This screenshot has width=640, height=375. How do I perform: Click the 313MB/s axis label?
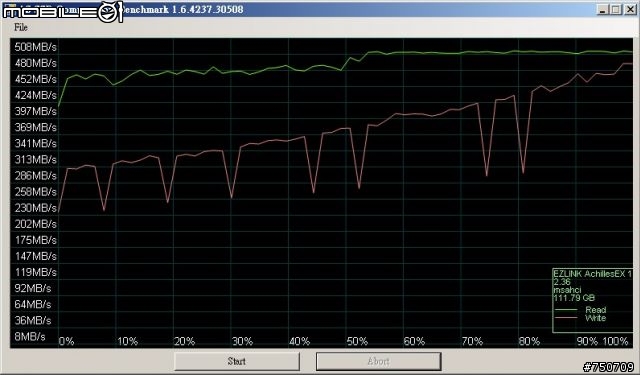point(36,159)
